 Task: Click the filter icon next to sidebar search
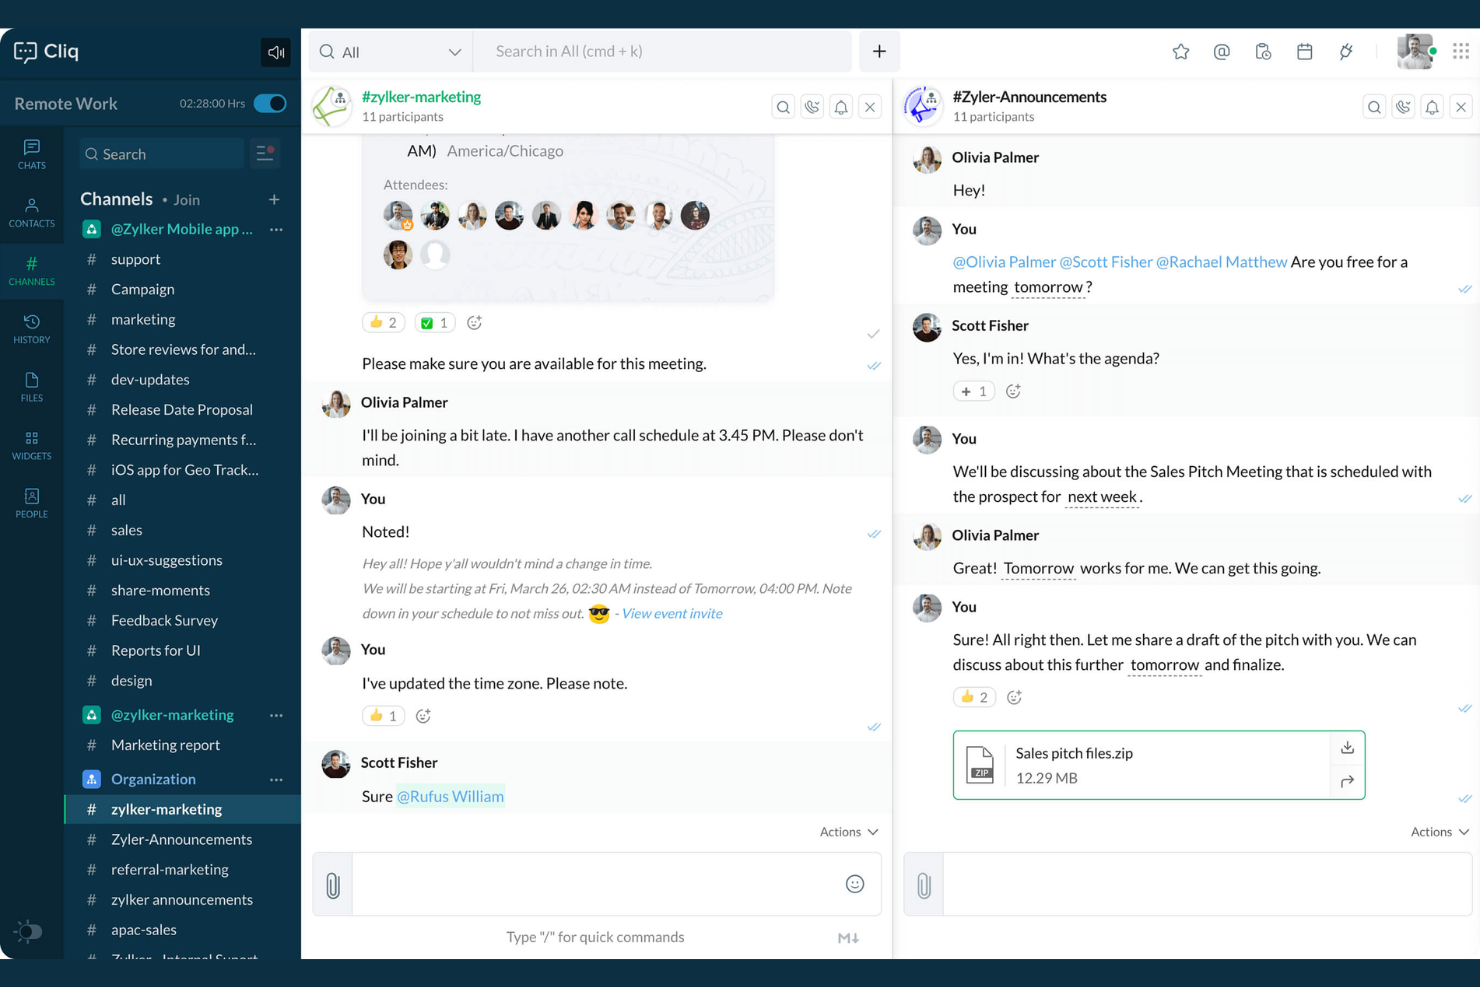[x=265, y=154]
